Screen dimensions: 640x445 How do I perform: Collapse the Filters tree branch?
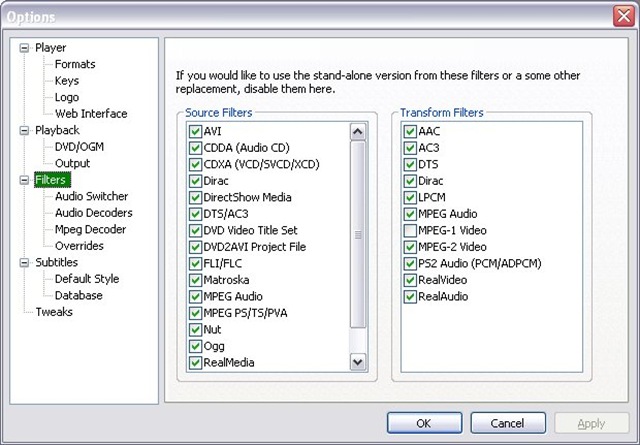(26, 180)
